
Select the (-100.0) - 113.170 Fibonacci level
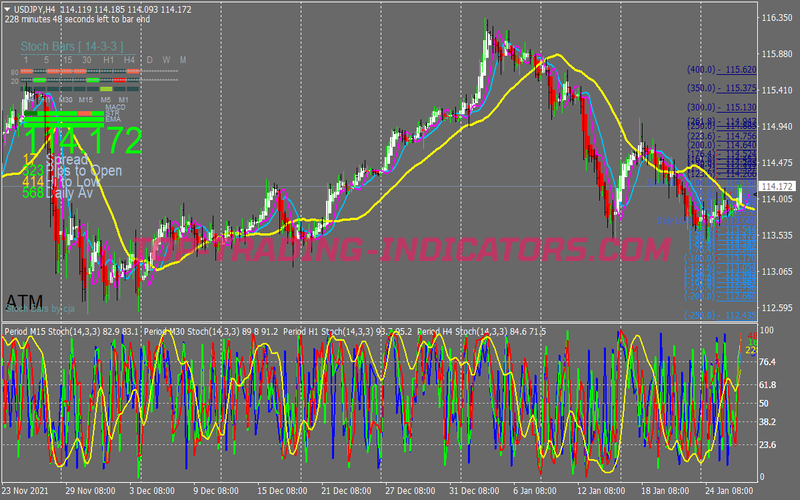[720, 259]
